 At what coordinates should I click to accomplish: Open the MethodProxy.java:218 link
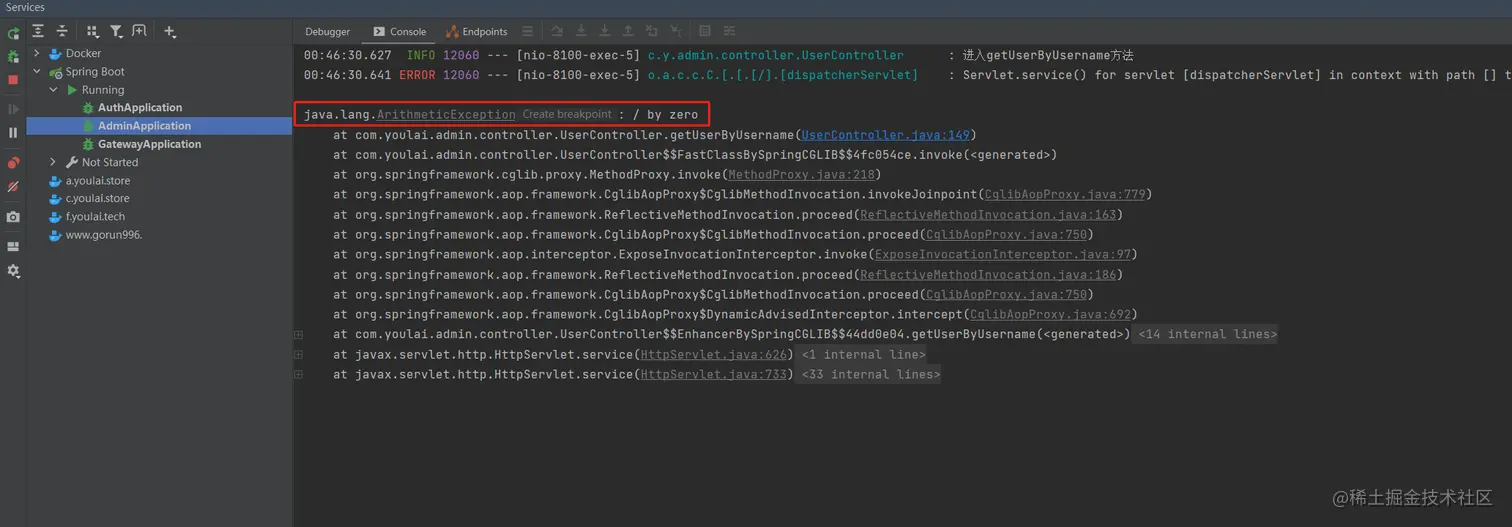point(801,175)
